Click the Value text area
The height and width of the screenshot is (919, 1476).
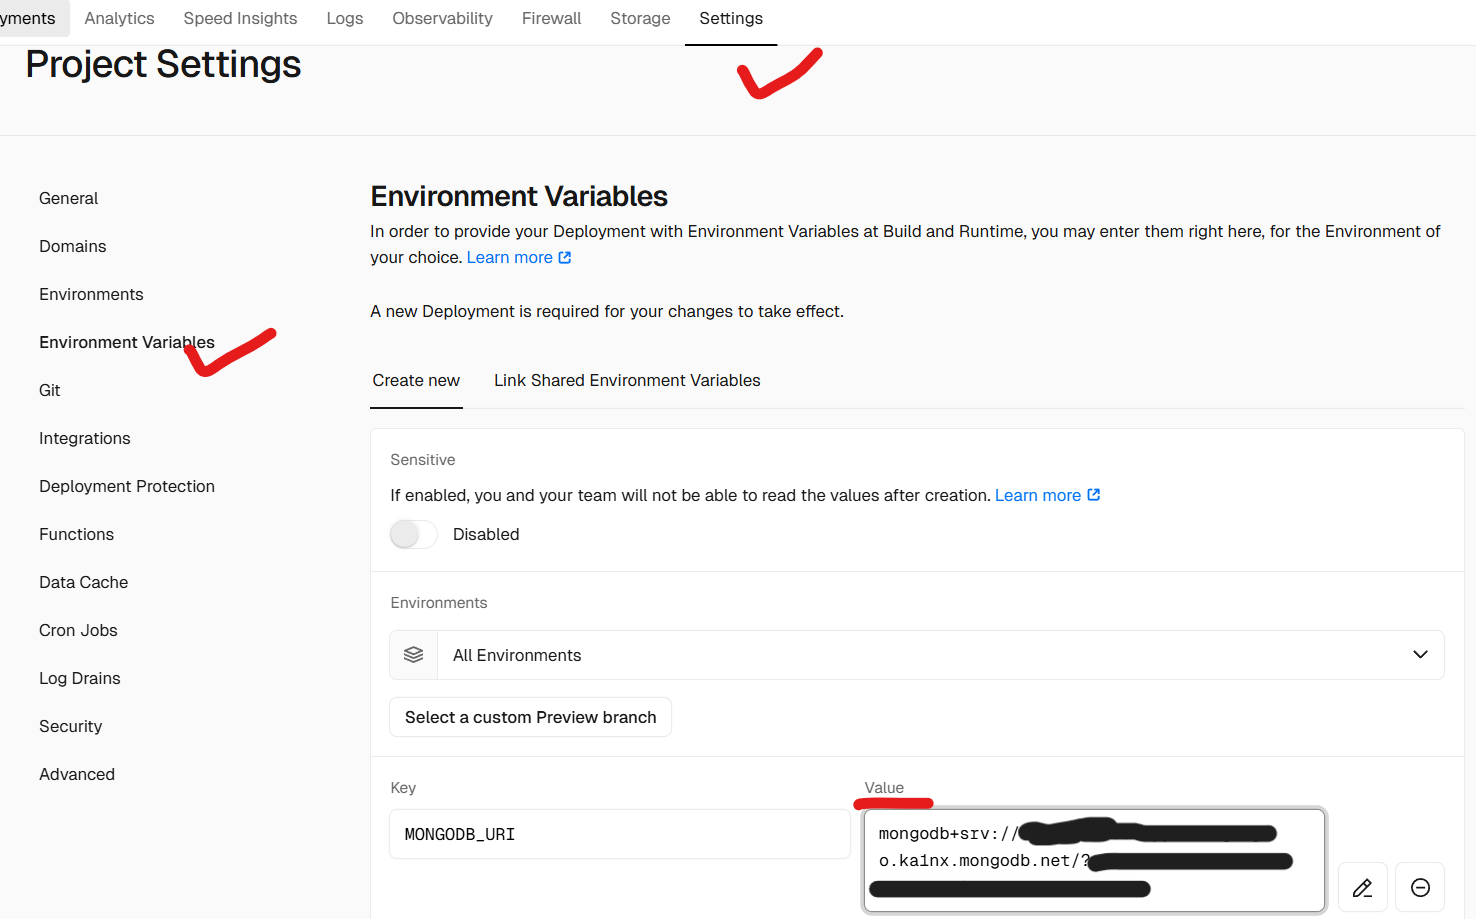click(1094, 860)
